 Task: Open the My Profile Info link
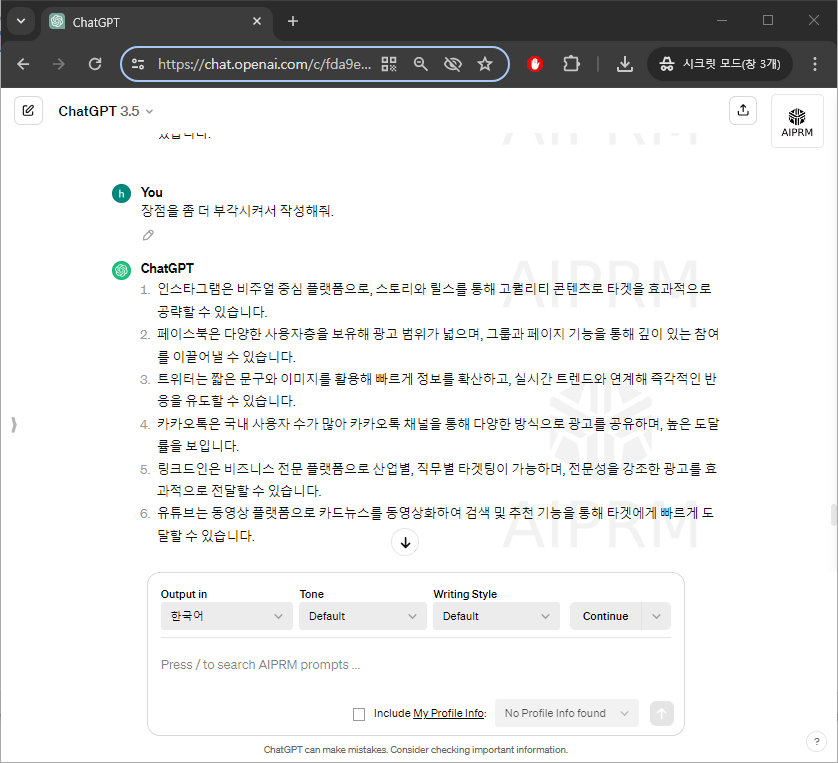click(448, 713)
